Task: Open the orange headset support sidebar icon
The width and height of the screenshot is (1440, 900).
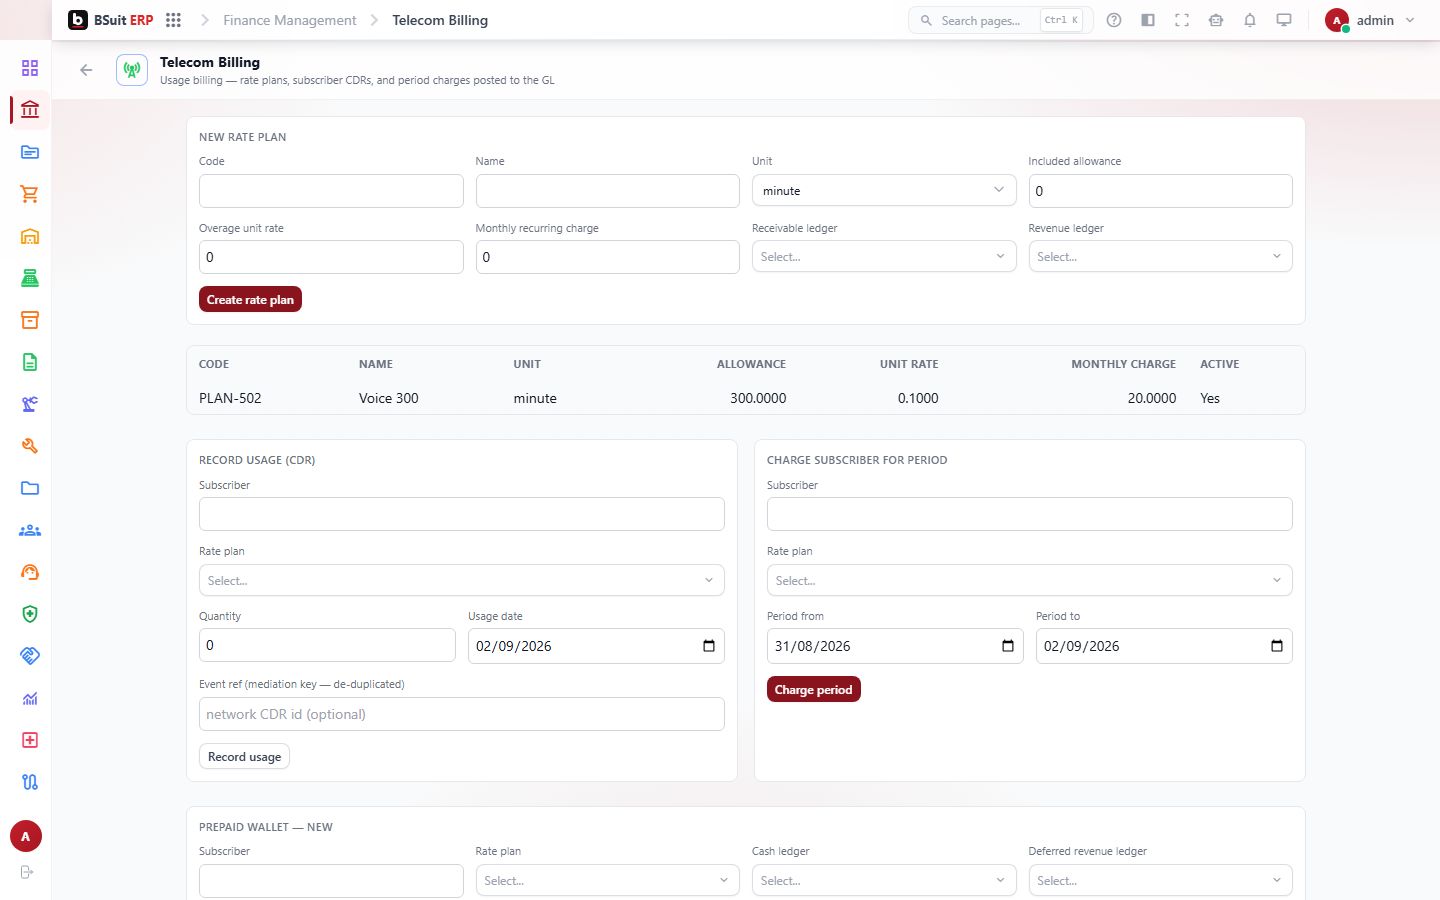Action: click(30, 572)
